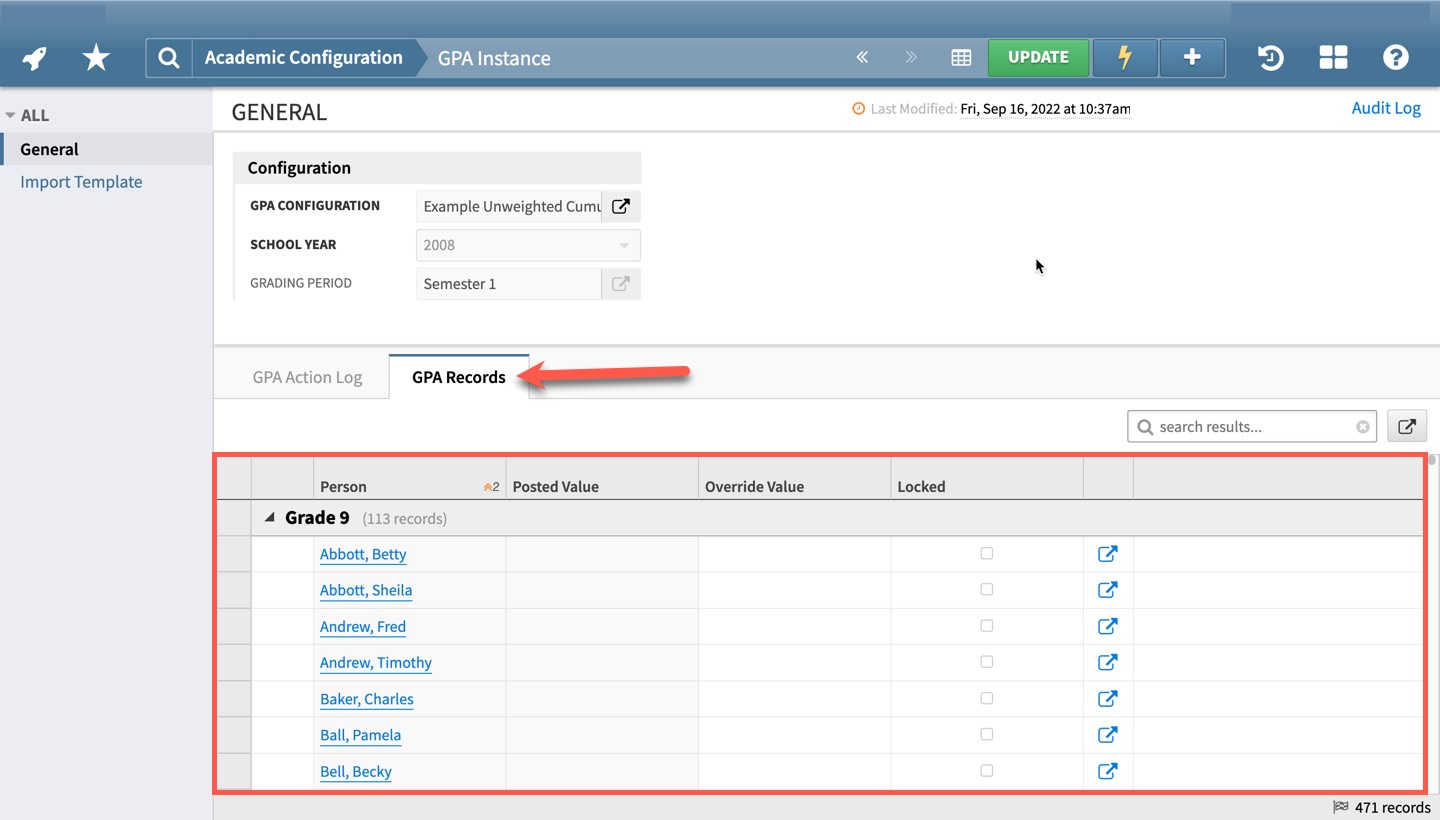Switch to GPA Action Log tab
This screenshot has height=820, width=1440.
(307, 378)
